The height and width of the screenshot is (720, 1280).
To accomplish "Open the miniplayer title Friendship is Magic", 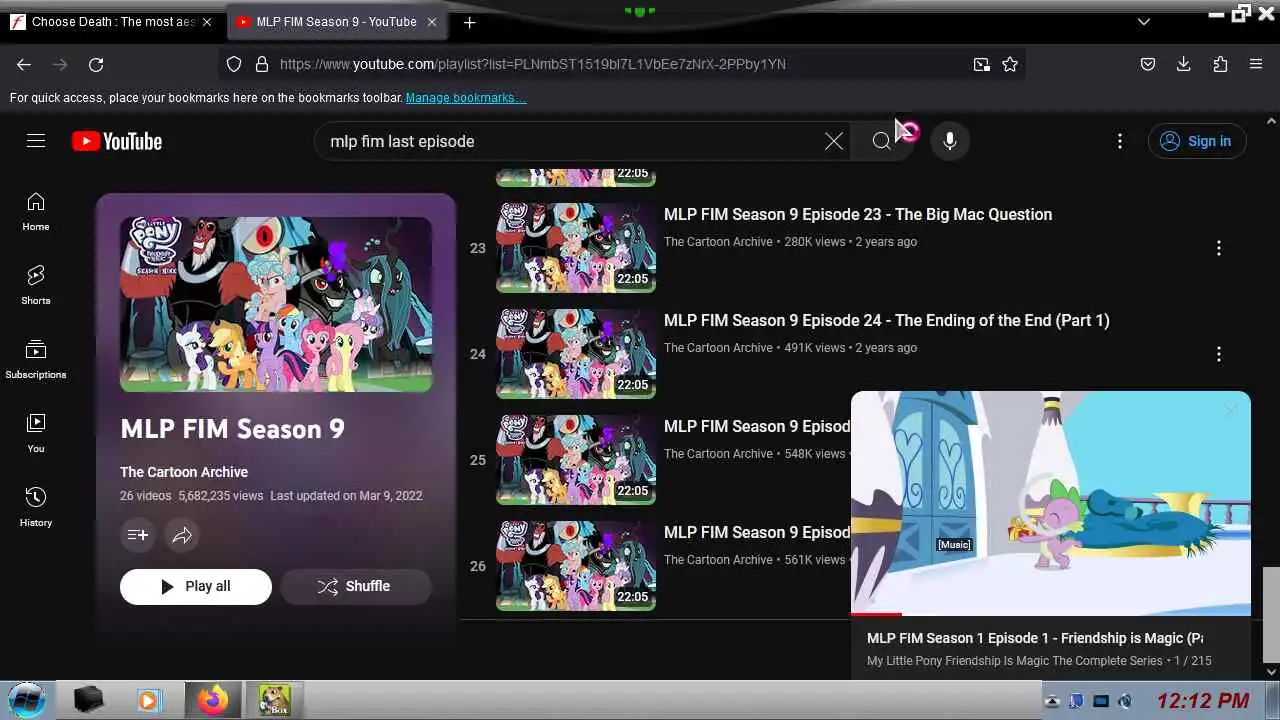I will 1035,638.
